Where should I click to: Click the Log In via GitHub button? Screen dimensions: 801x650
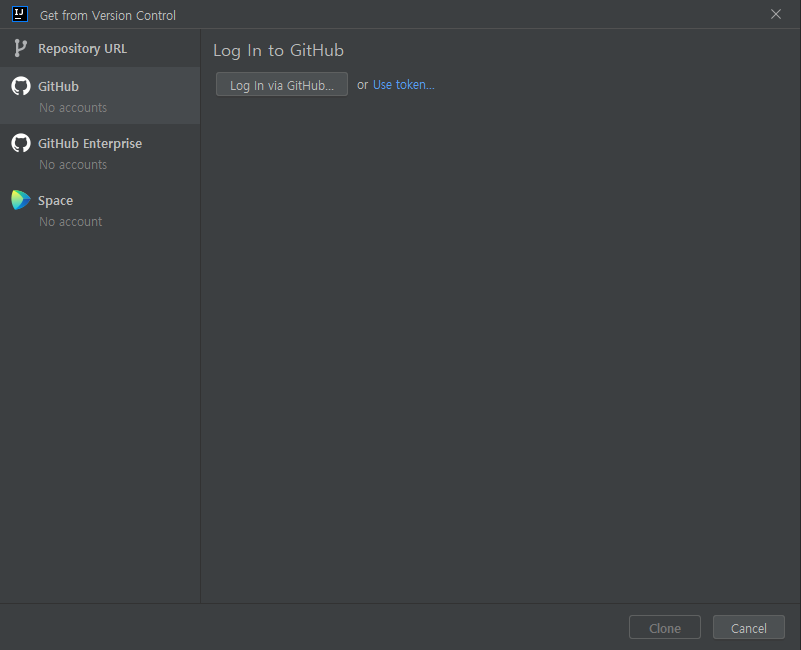pyautogui.click(x=282, y=84)
